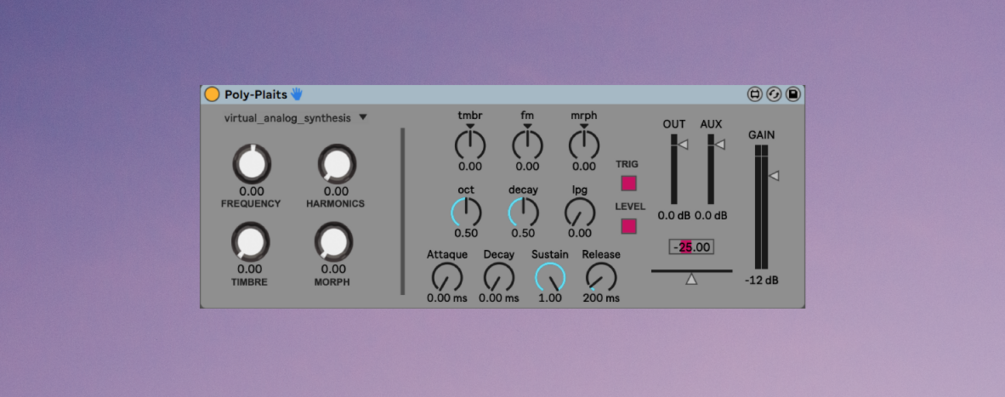Toggle the orange device activator button
1005x397 pixels.
(212, 95)
